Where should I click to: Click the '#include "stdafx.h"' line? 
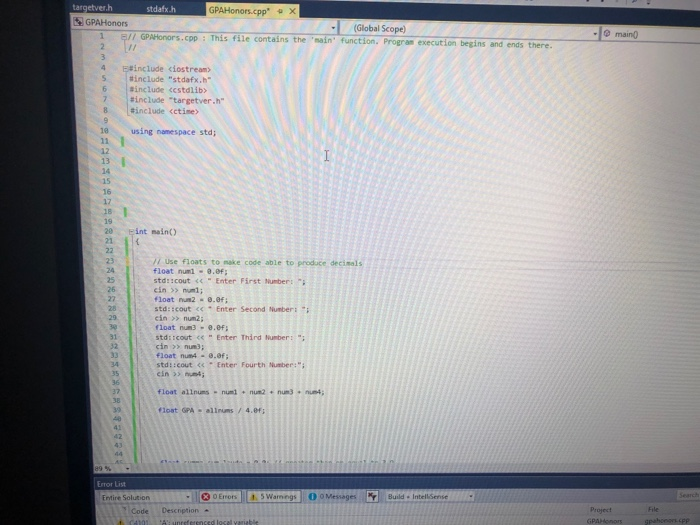(x=170, y=79)
